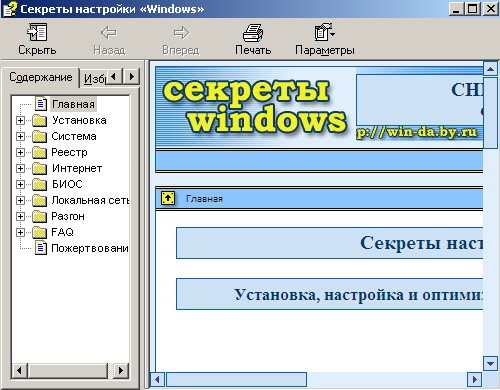This screenshot has width=500, height=390.
Task: Click the content pane scroll-right arrow
Action: (475, 379)
